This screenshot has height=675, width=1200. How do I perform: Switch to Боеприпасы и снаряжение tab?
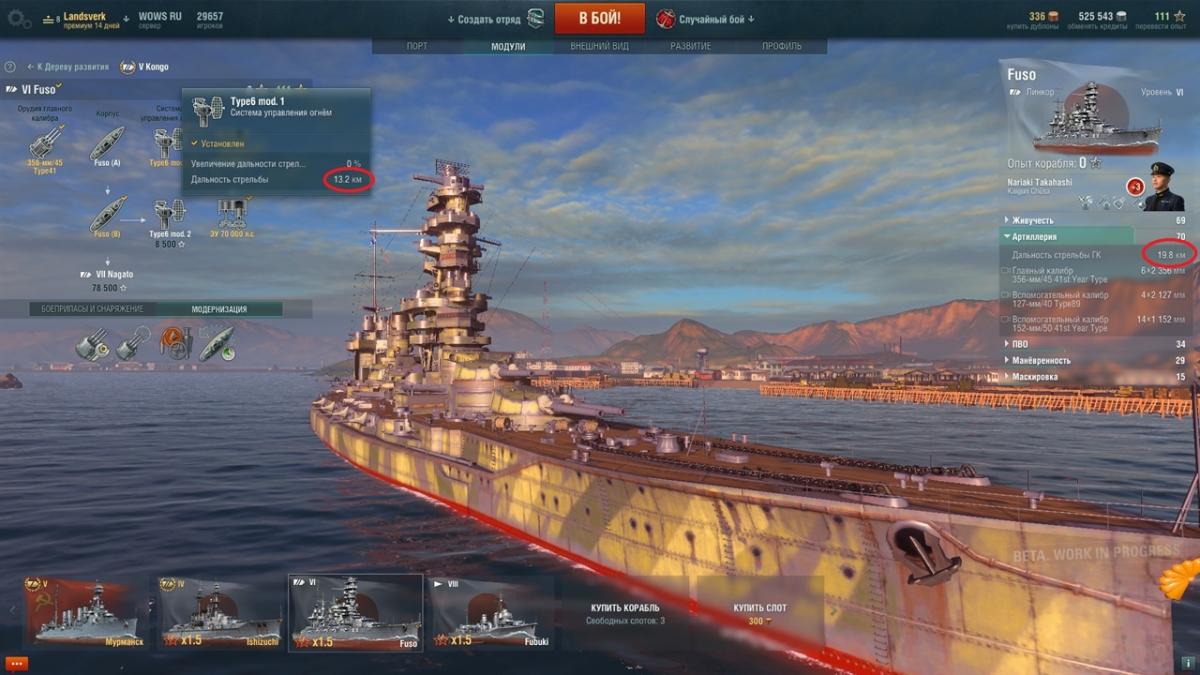[92, 309]
